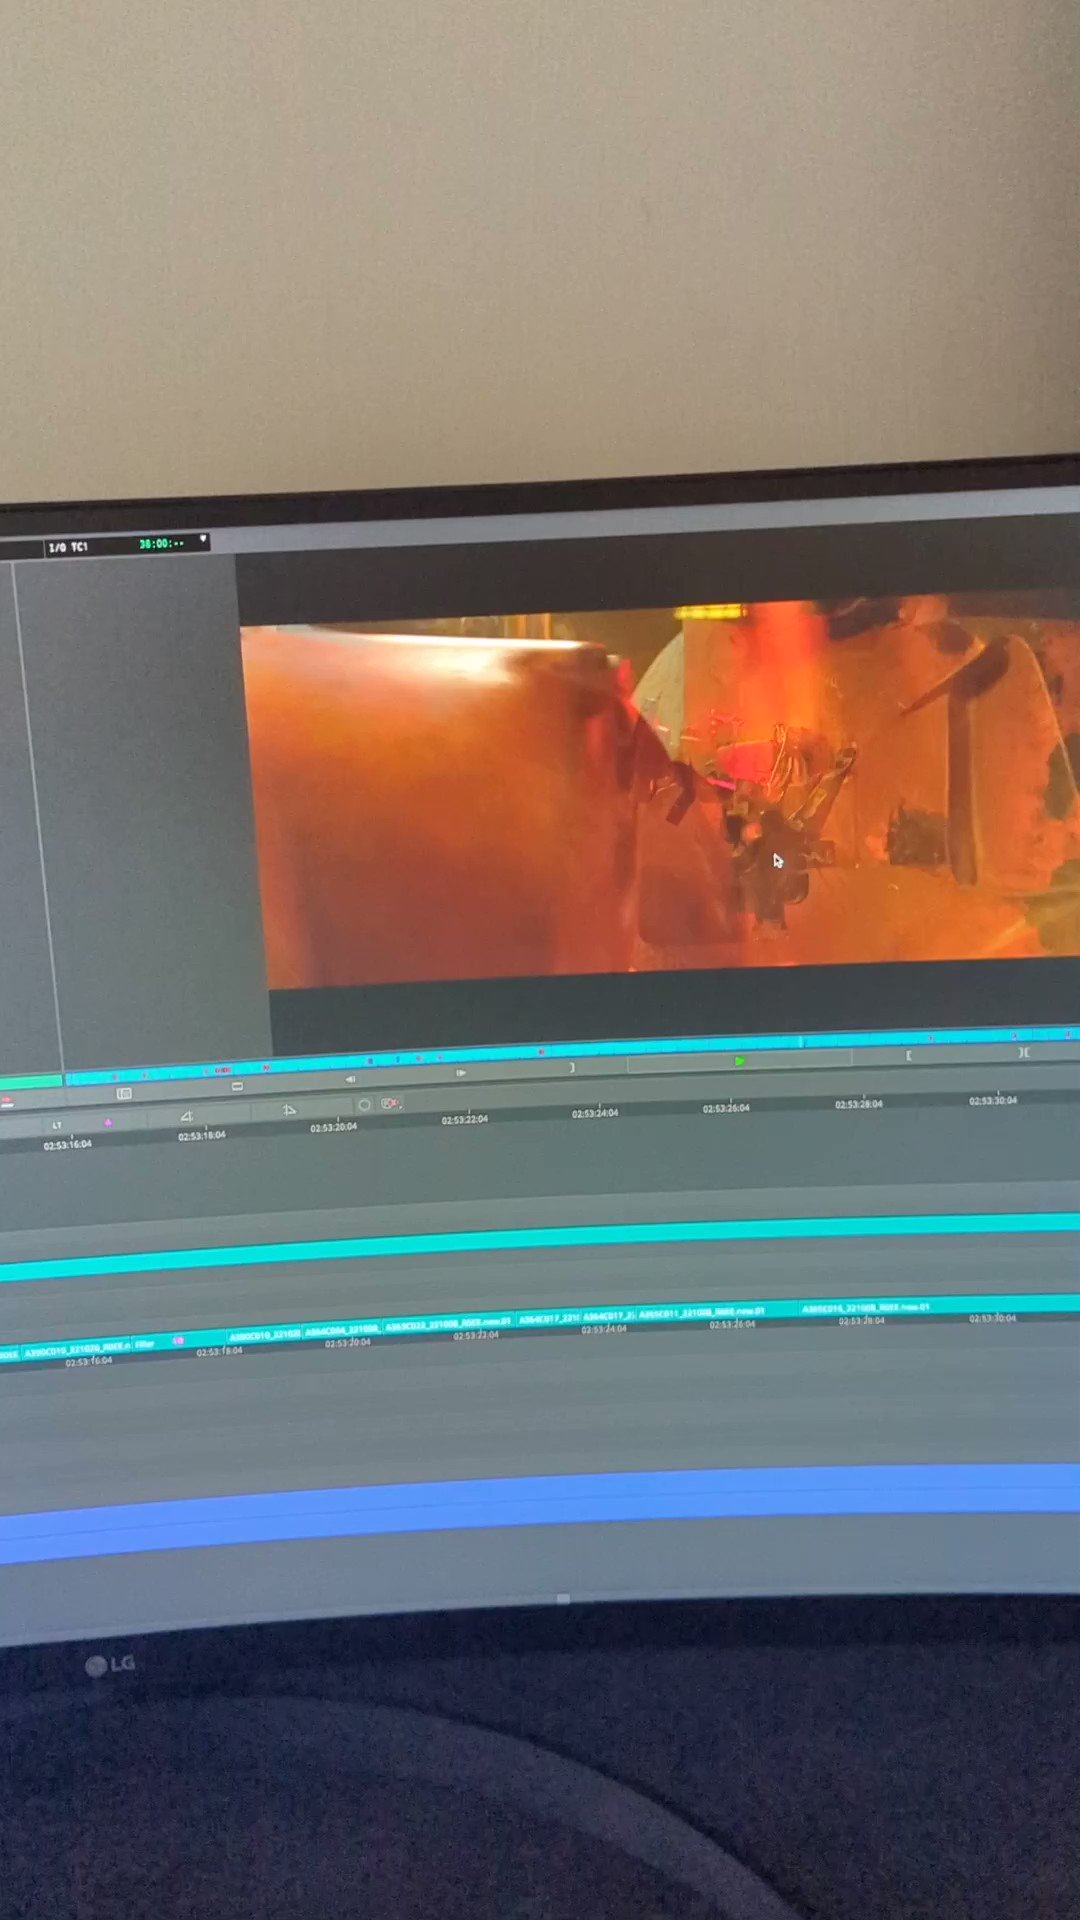Click the Step Forward one frame button
1080x1920 pixels.
click(460, 1073)
